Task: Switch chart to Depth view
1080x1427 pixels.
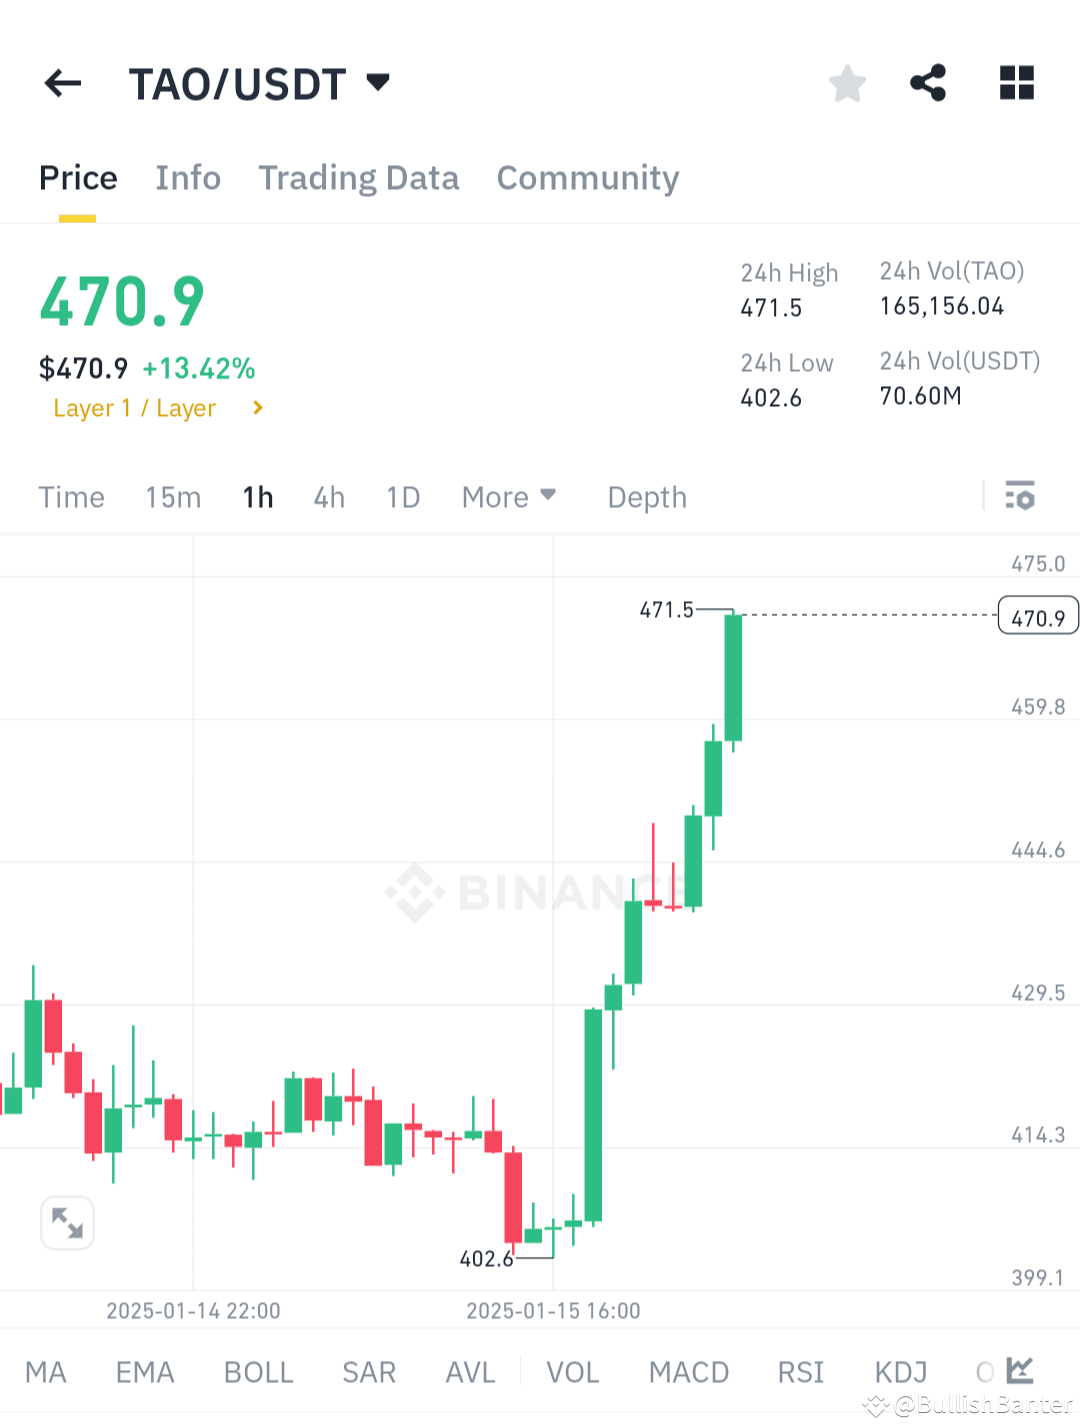Action: click(x=646, y=496)
